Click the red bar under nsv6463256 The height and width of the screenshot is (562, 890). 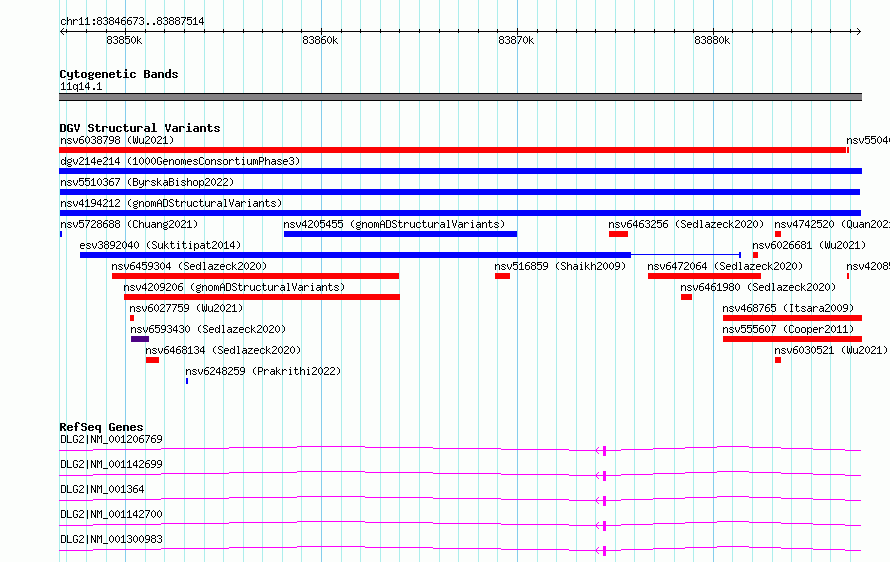pyautogui.click(x=618, y=234)
